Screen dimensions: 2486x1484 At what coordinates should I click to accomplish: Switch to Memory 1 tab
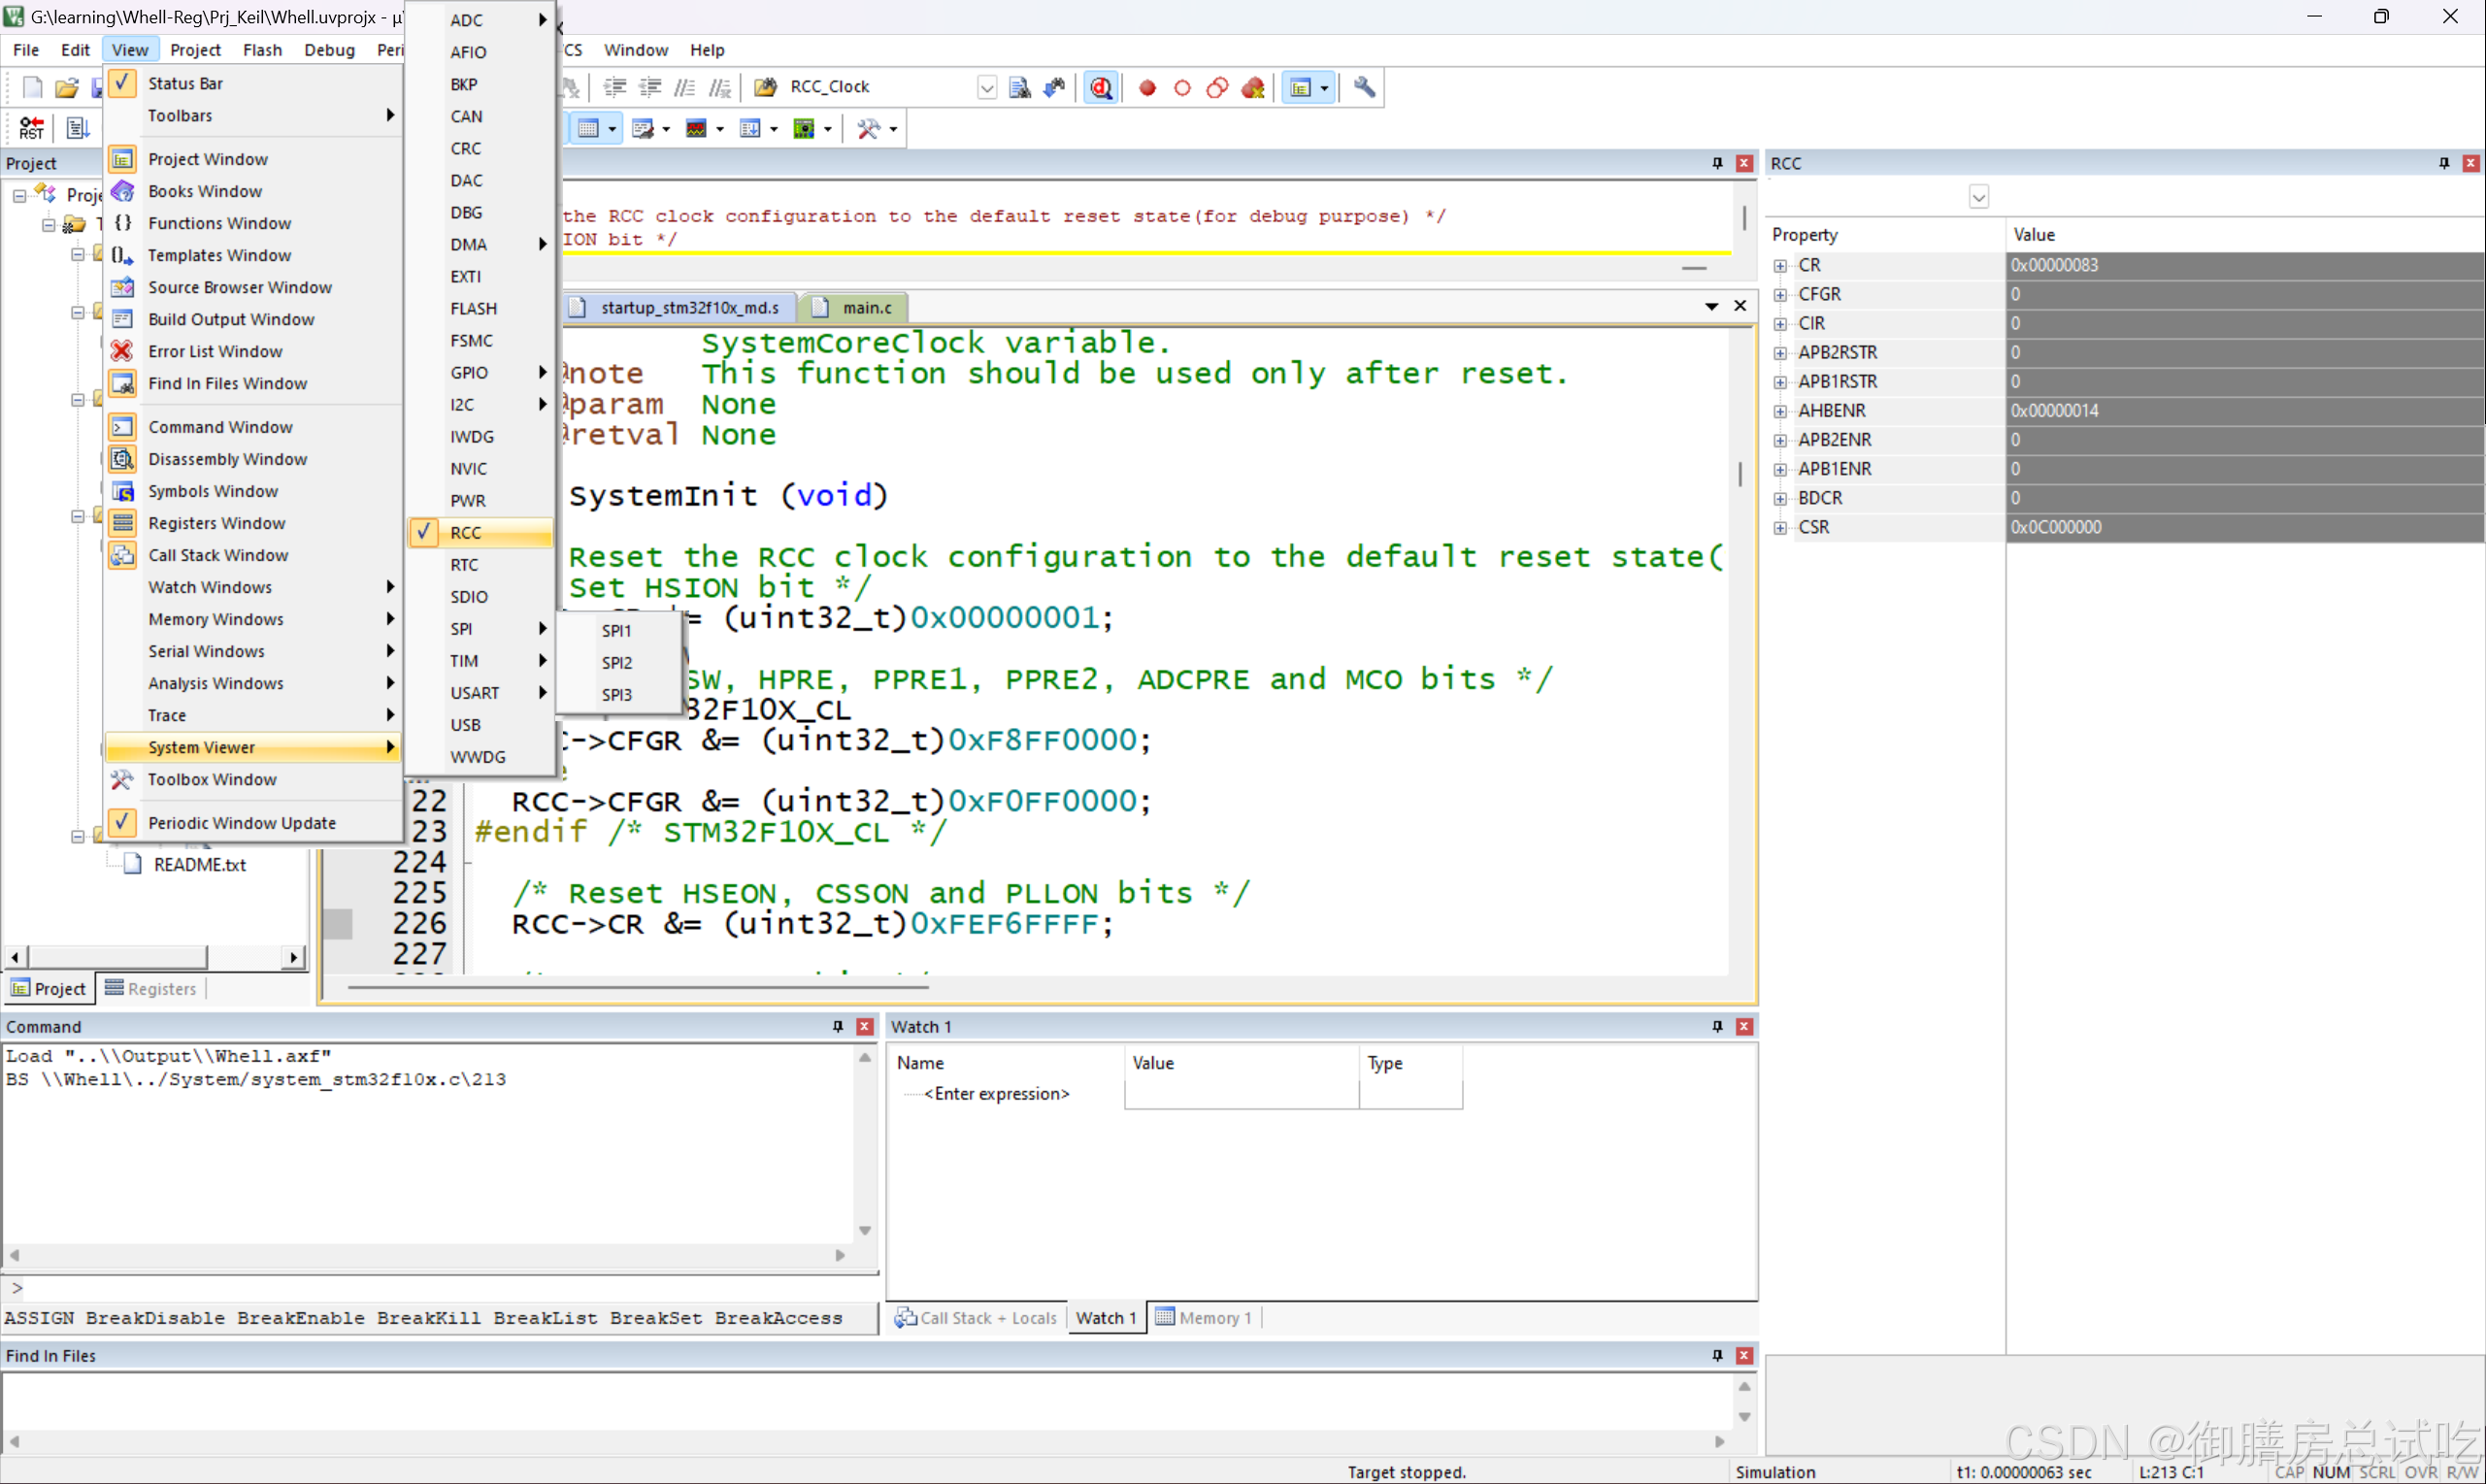[x=1204, y=1317]
